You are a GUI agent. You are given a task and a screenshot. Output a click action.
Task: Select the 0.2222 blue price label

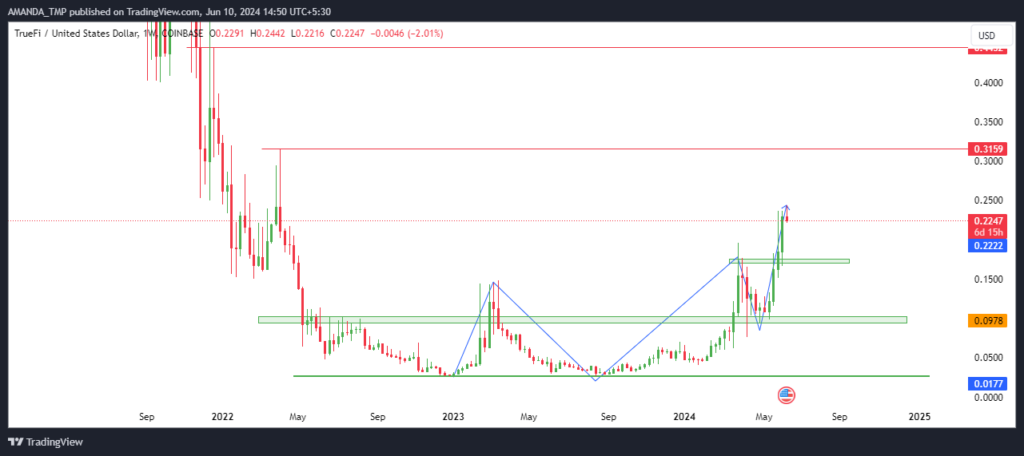pos(987,246)
